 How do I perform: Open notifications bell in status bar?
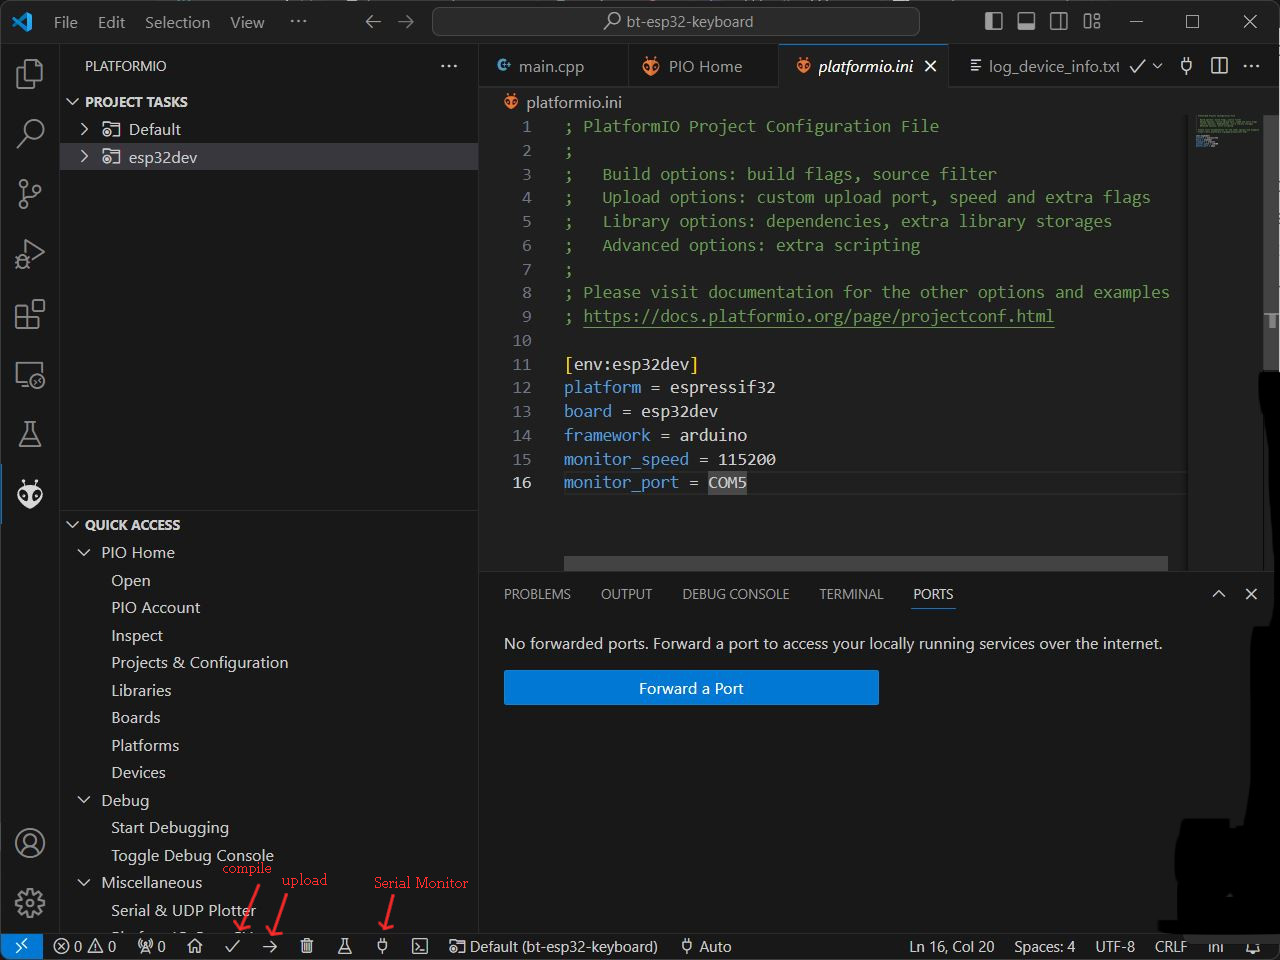coord(1252,946)
